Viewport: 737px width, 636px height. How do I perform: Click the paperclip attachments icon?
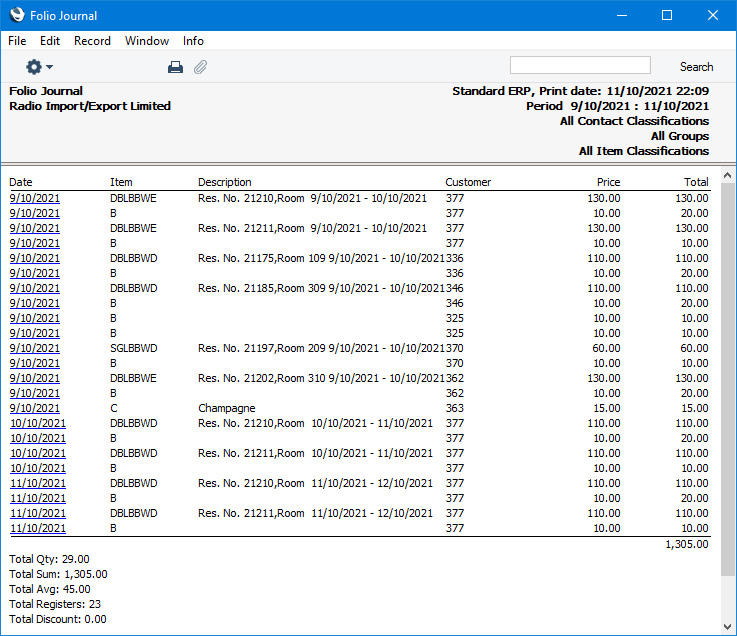200,67
